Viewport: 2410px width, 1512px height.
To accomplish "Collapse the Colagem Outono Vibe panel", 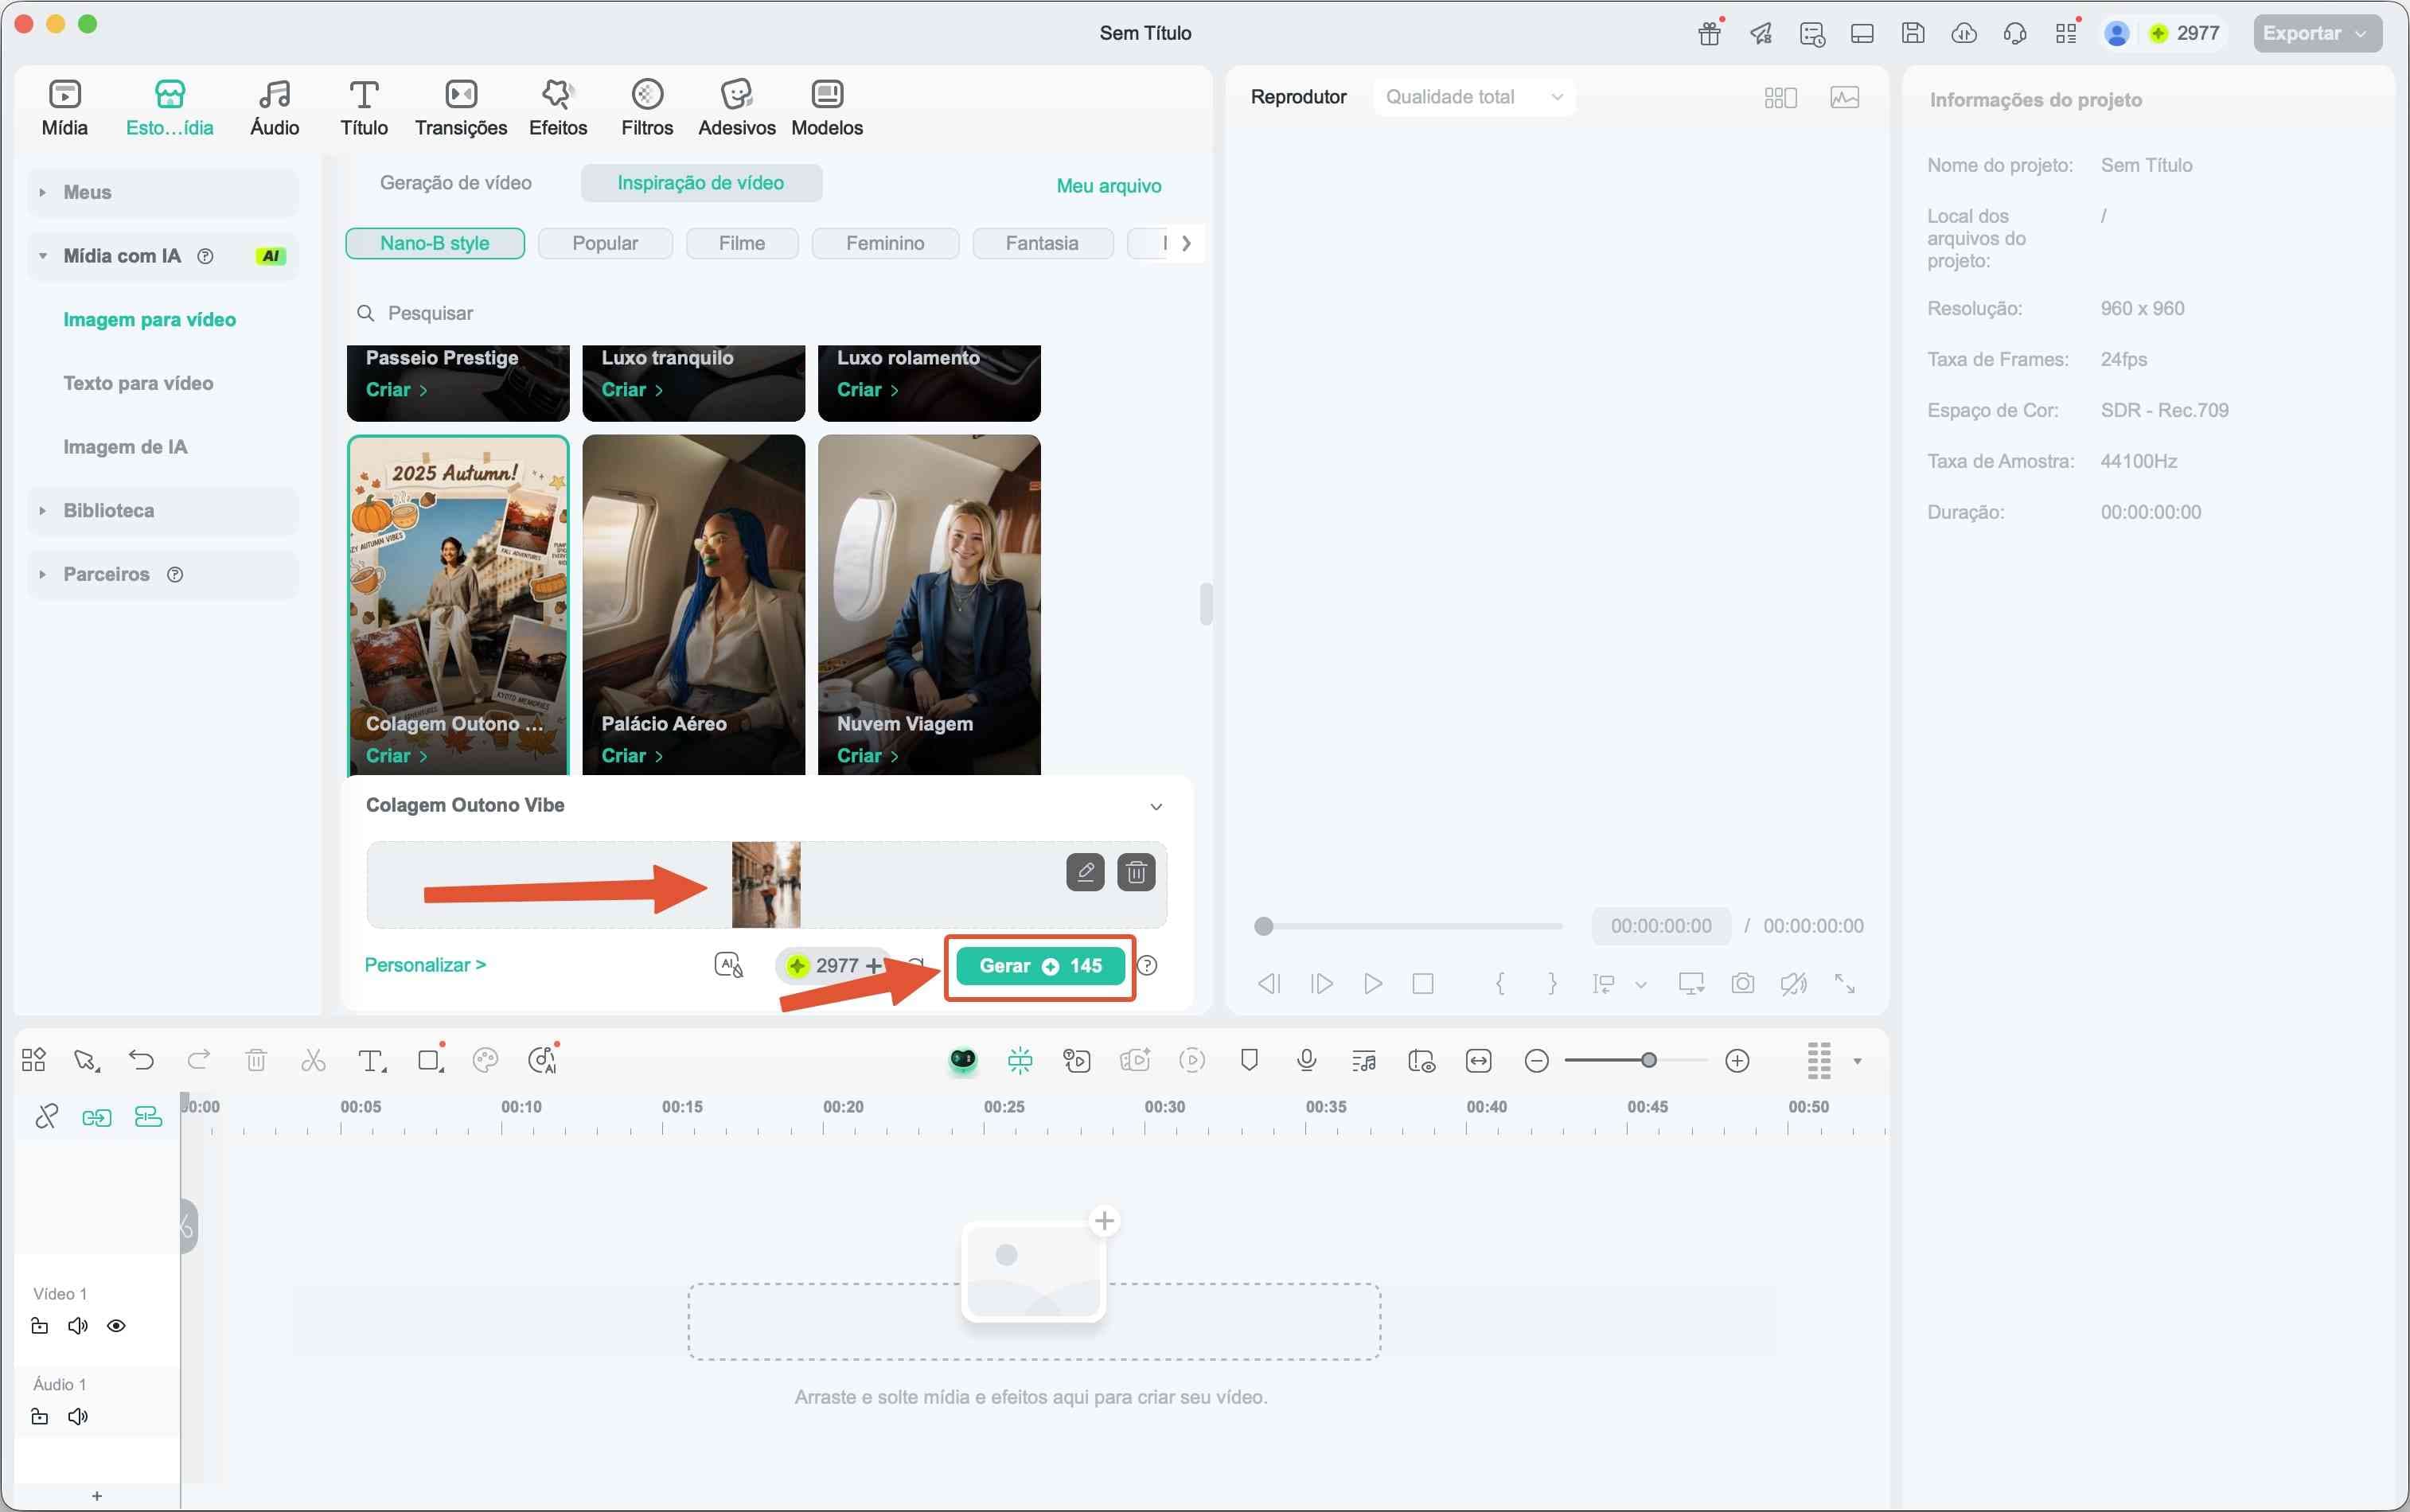I will click(1156, 806).
